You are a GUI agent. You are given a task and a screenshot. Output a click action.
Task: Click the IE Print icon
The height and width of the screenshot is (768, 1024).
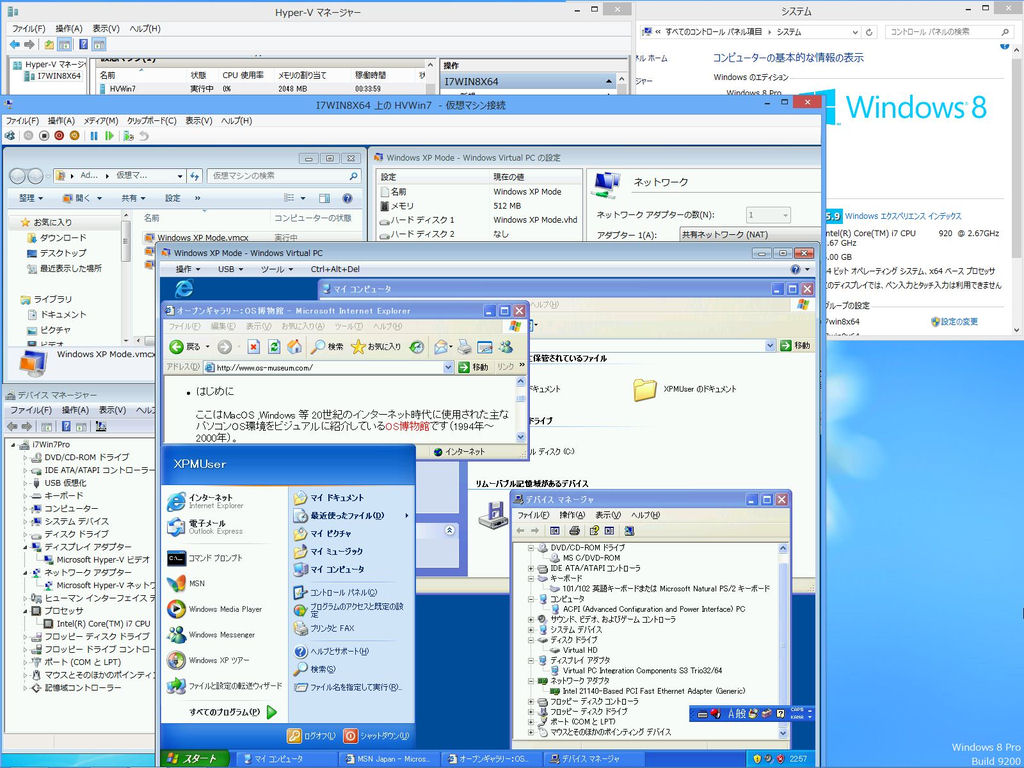pos(464,347)
